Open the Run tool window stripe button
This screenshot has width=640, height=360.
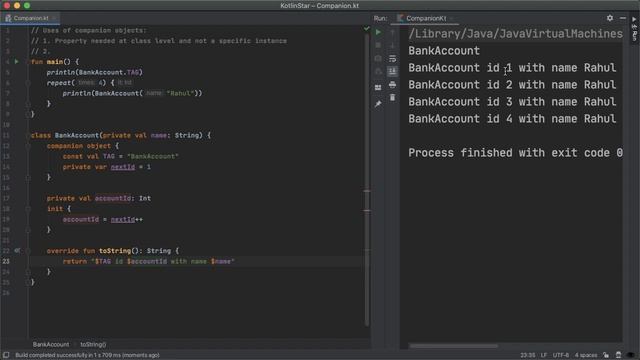click(634, 29)
